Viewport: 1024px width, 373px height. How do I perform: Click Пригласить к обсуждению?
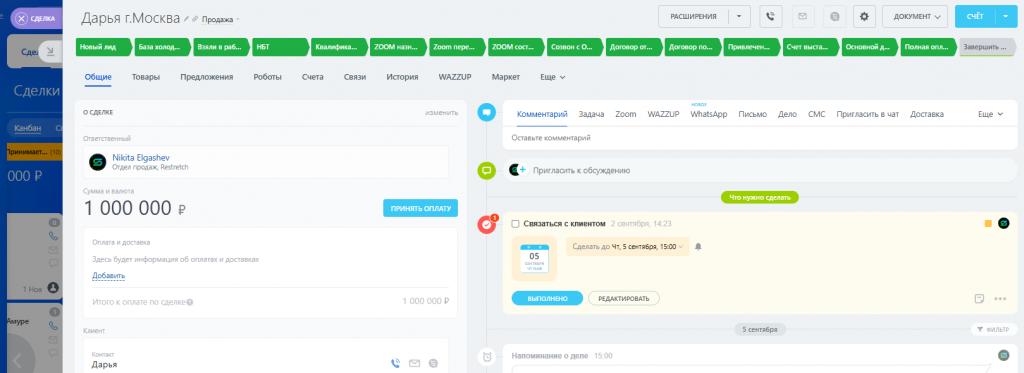tap(581, 170)
